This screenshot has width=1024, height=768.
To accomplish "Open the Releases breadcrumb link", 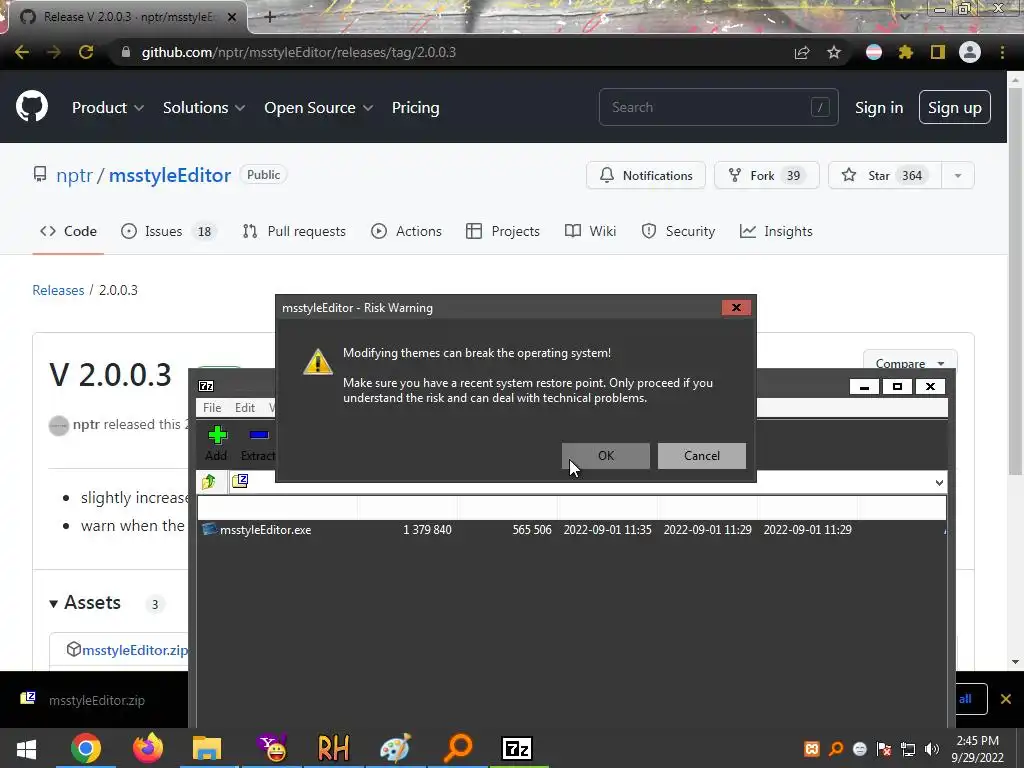I will [58, 290].
